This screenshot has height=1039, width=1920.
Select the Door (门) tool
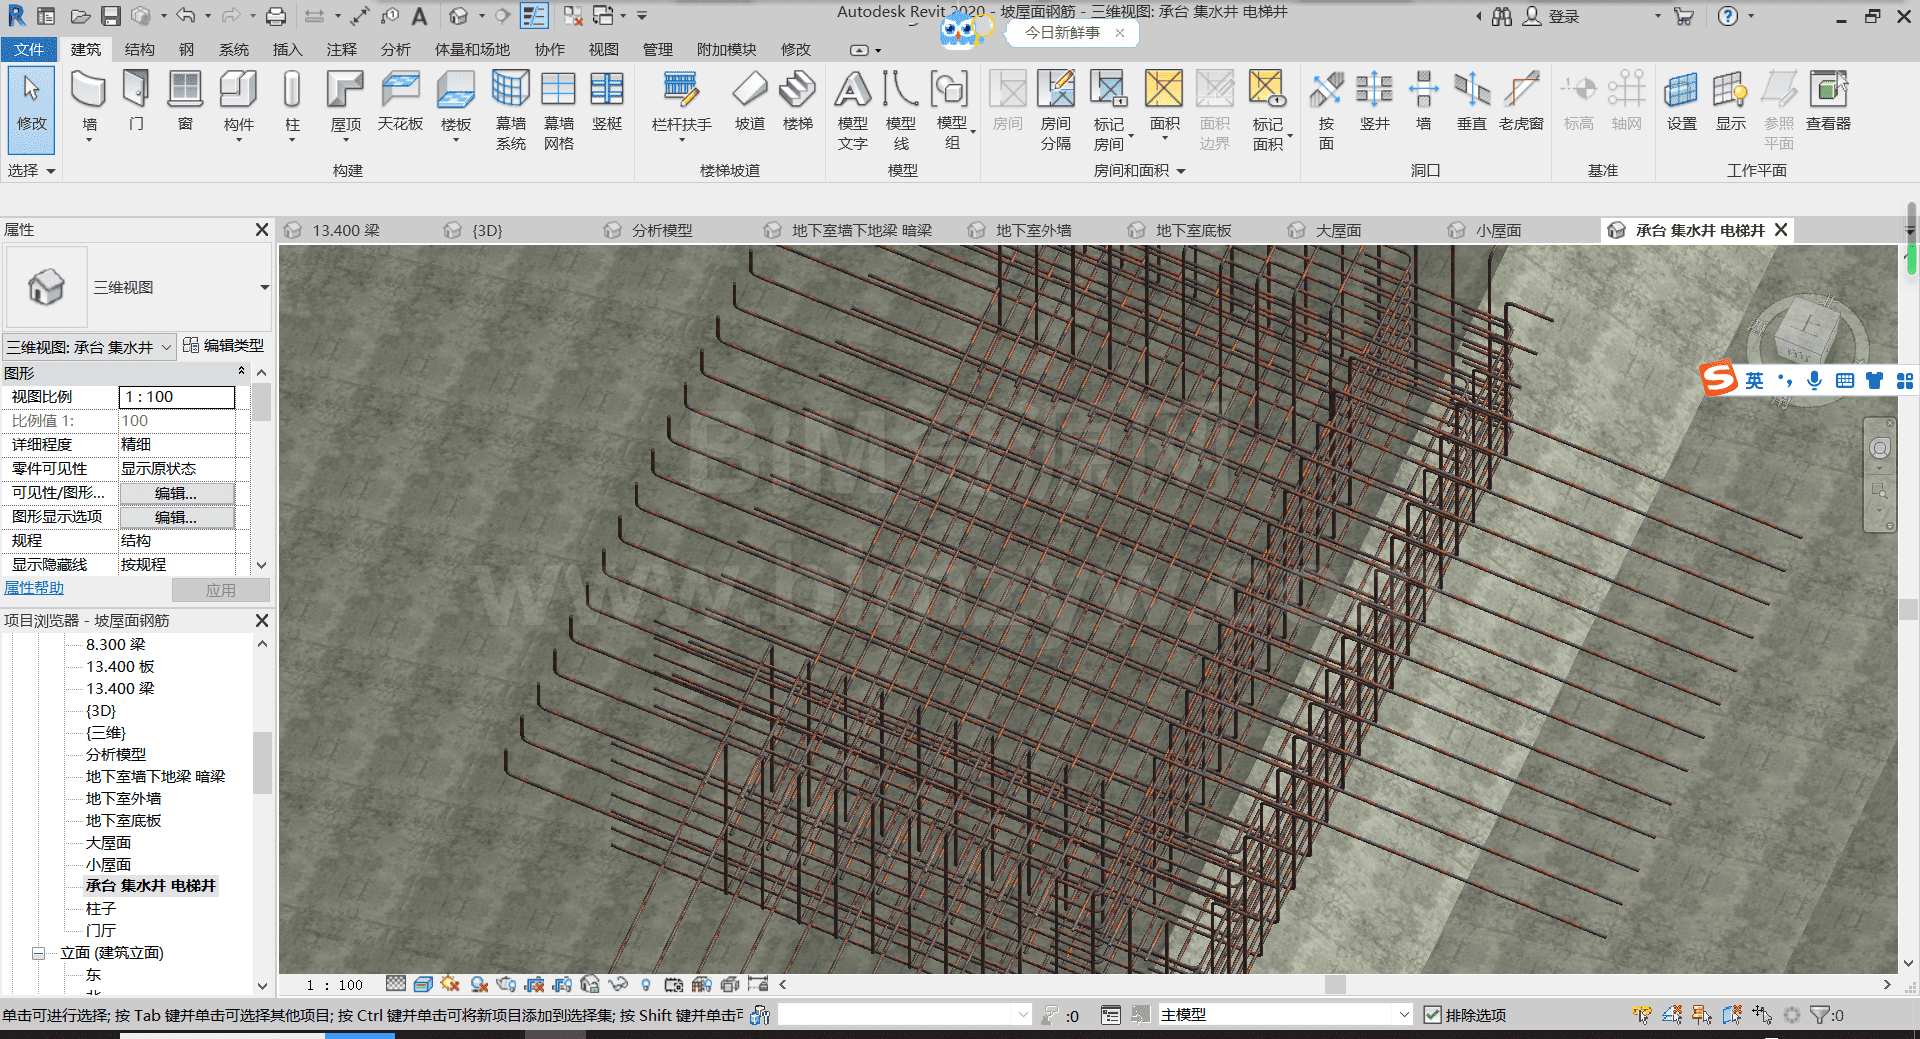(x=136, y=101)
